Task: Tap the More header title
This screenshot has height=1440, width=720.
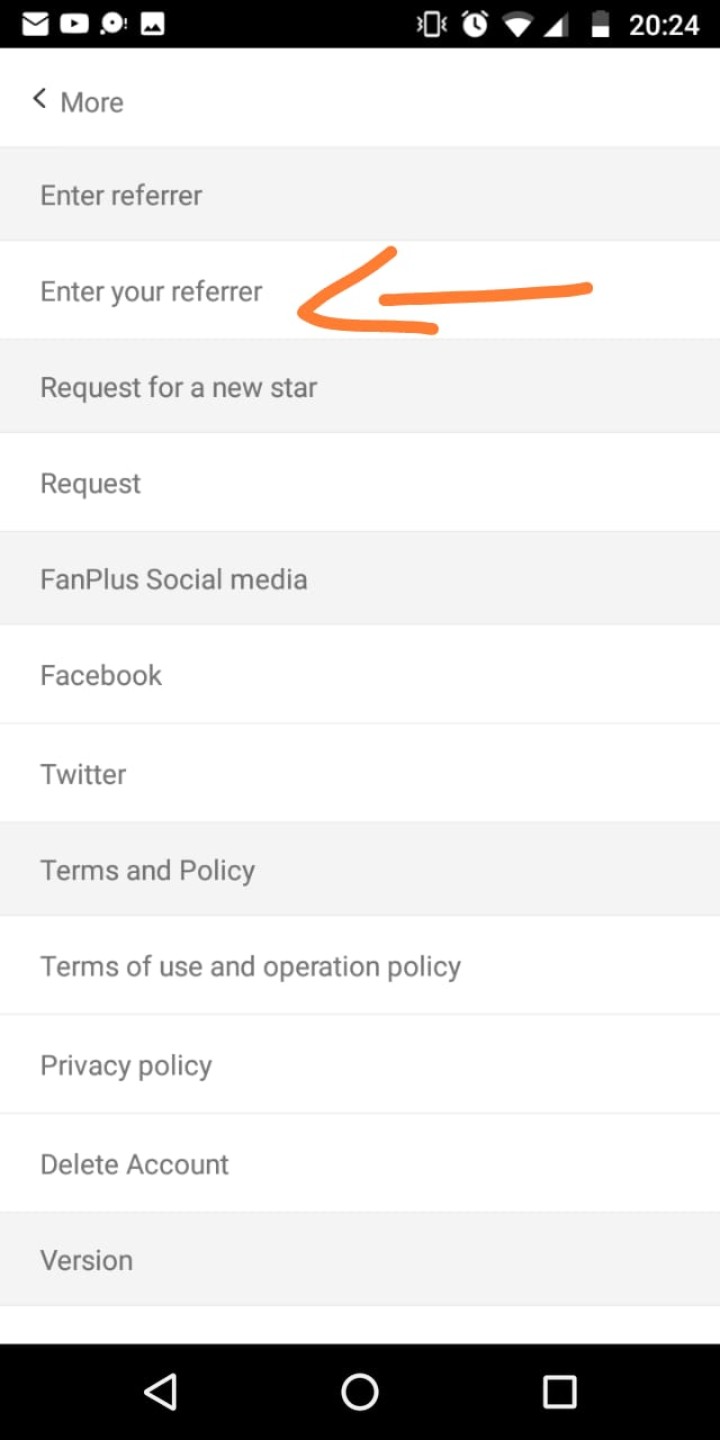Action: [x=92, y=102]
